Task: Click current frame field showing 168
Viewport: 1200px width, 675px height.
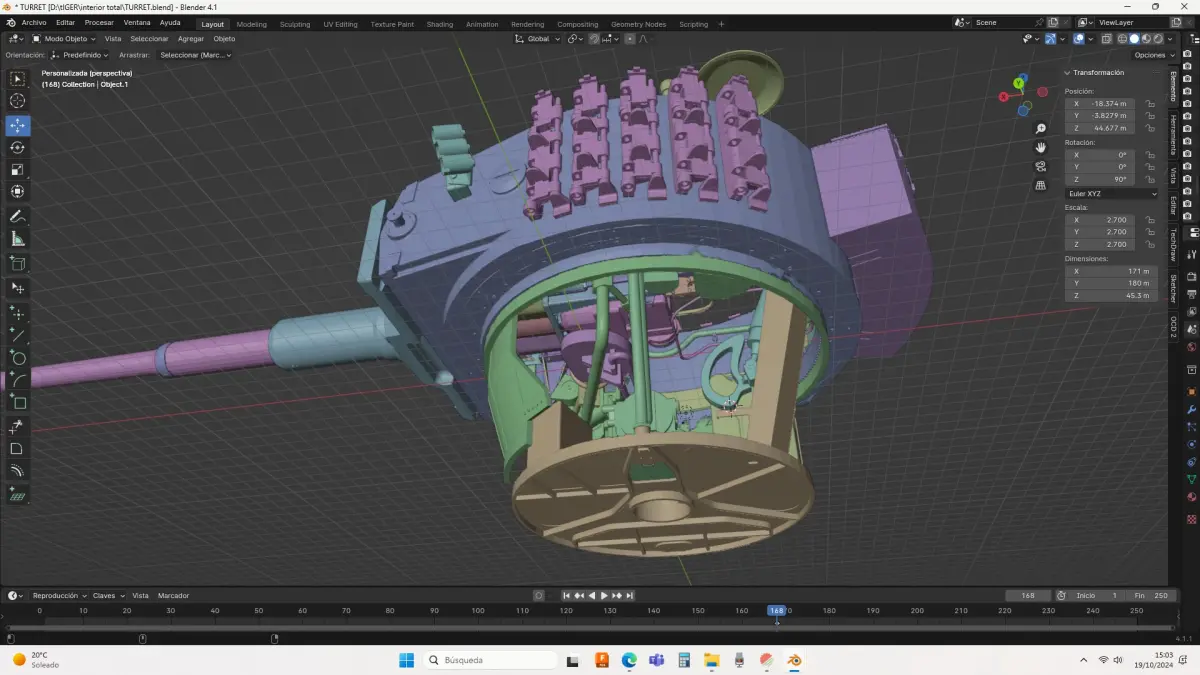Action: point(1028,595)
